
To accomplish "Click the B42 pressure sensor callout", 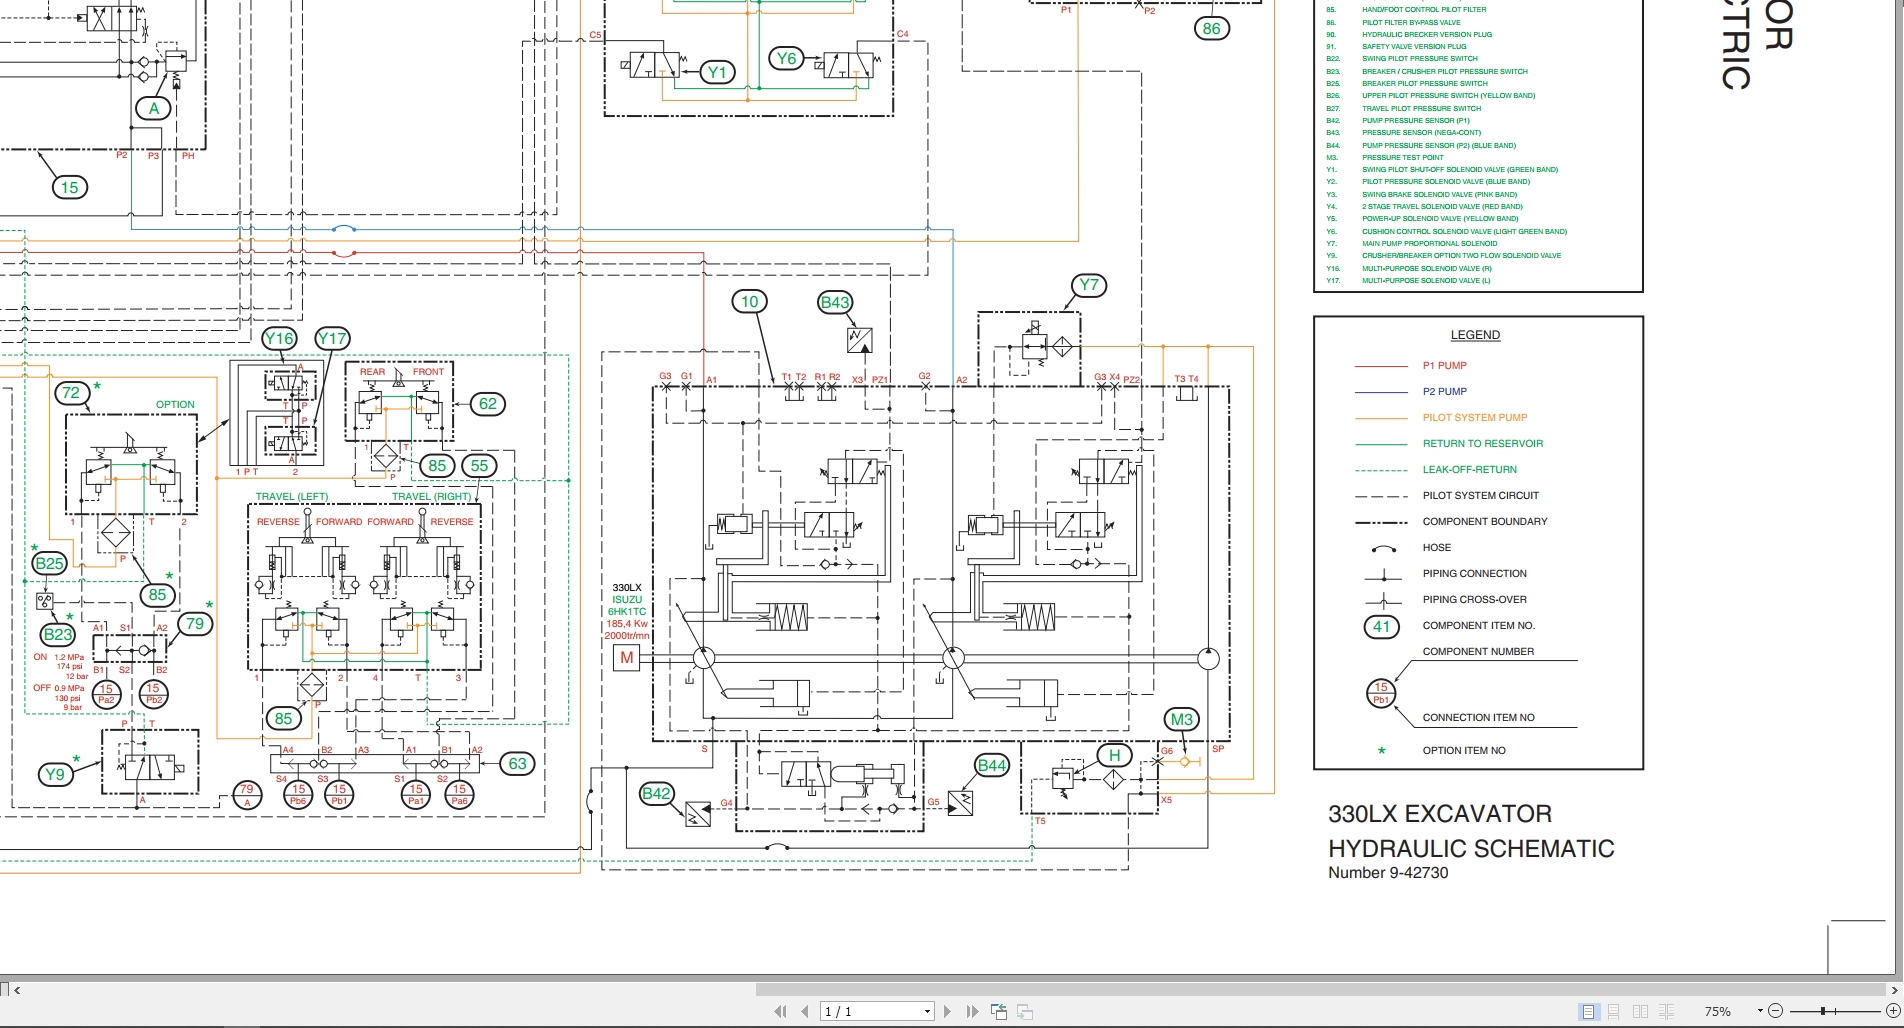I will 656,793.
